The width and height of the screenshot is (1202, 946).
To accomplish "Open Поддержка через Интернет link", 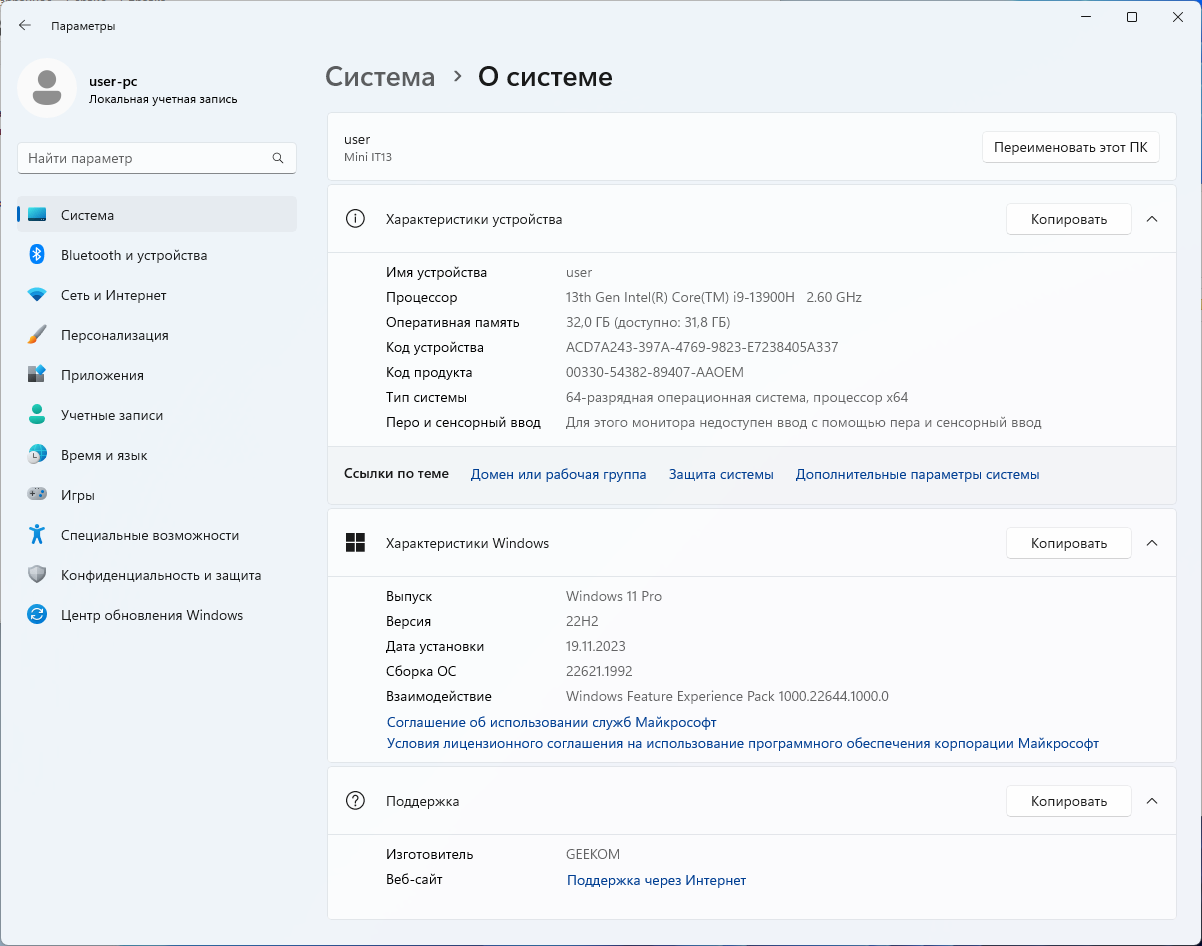I will pyautogui.click(x=656, y=880).
